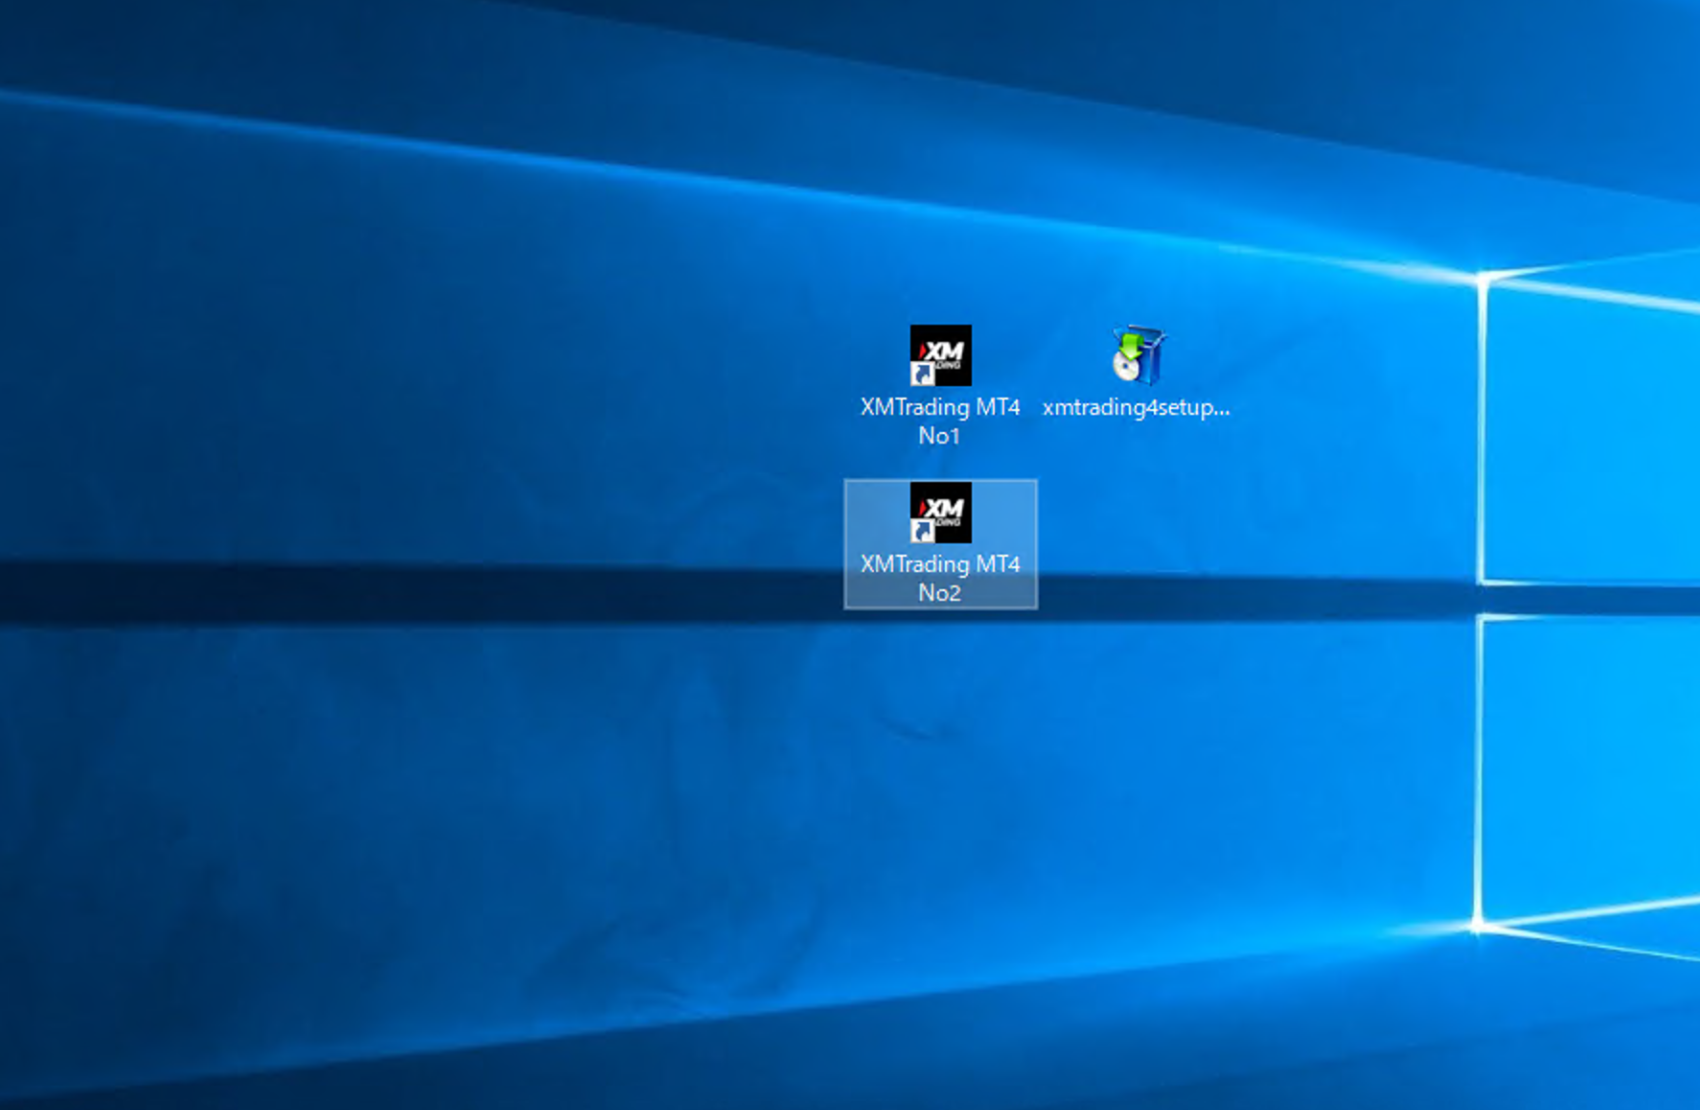Click the "XMTrading MT4" label above No1
1700x1110 pixels.
pos(940,407)
